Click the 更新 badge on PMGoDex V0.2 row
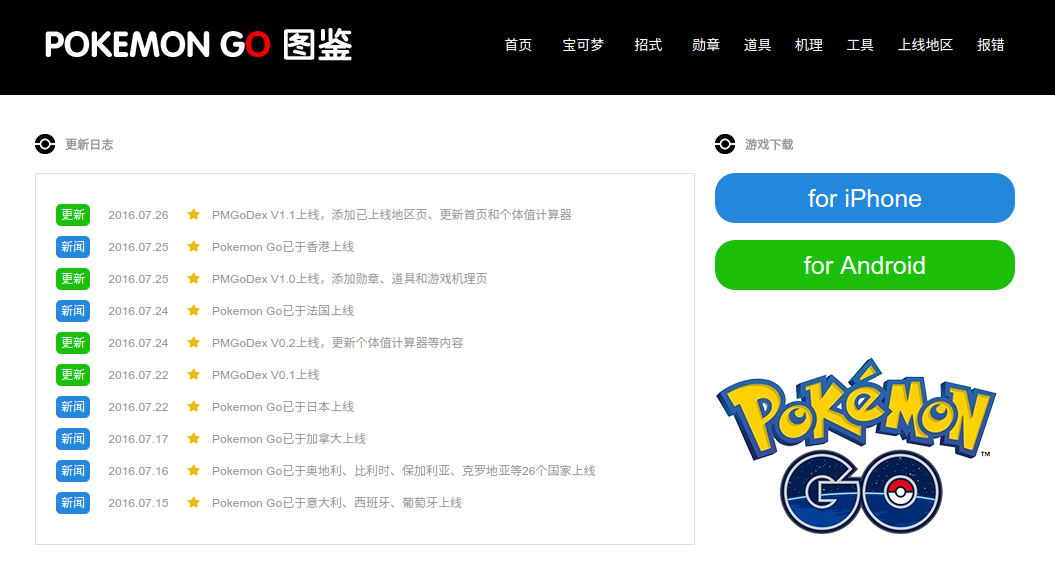The width and height of the screenshot is (1055, 587). coord(73,343)
